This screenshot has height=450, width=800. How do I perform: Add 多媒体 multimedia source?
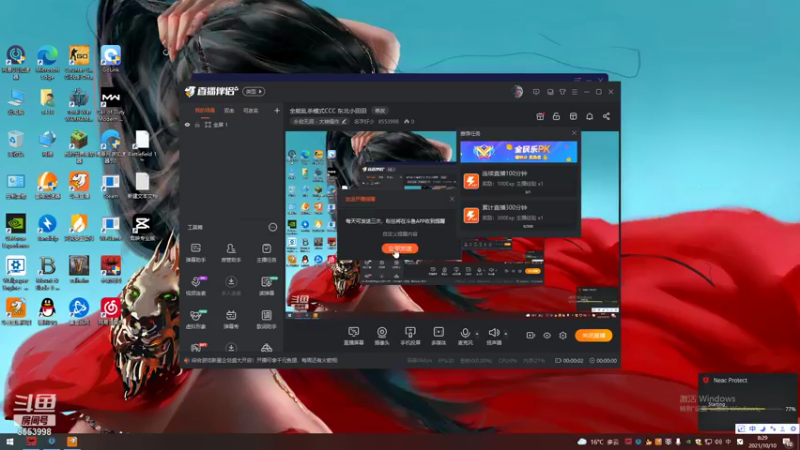click(x=439, y=336)
